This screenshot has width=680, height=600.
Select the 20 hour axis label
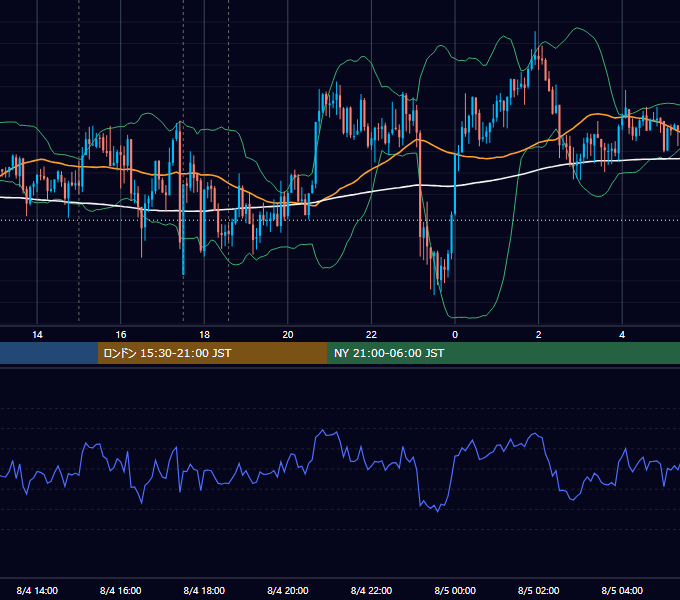288,335
